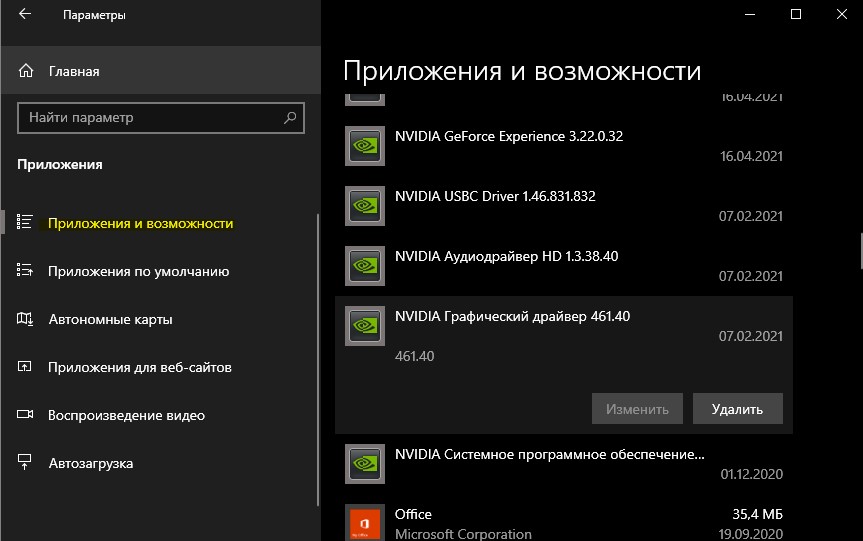Click the grey 461.40 version line
Viewport: 863px width, 541px height.
(414, 356)
